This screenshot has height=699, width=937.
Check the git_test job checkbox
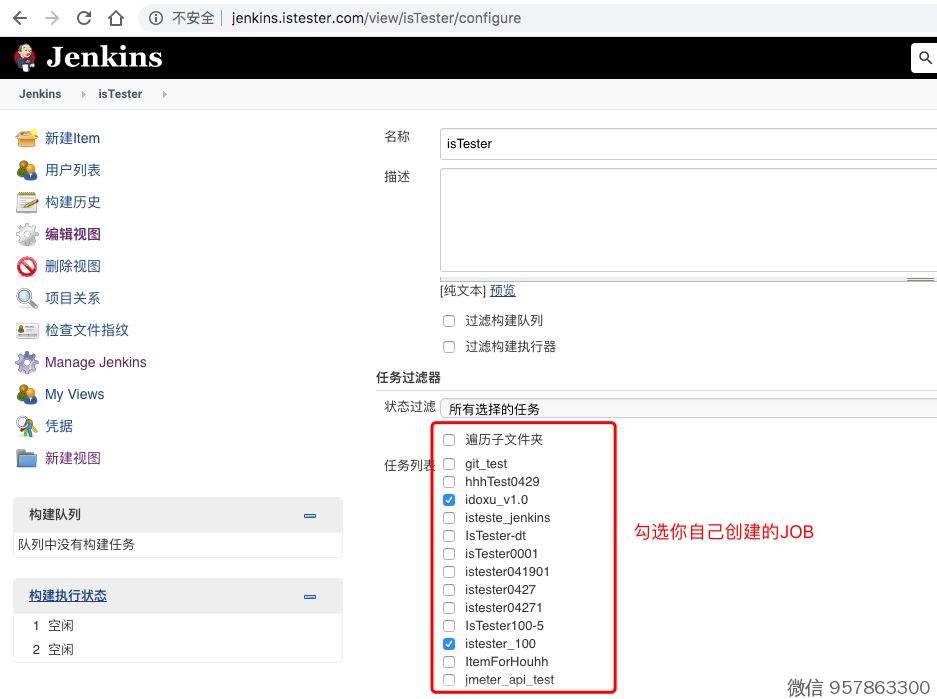pos(449,464)
